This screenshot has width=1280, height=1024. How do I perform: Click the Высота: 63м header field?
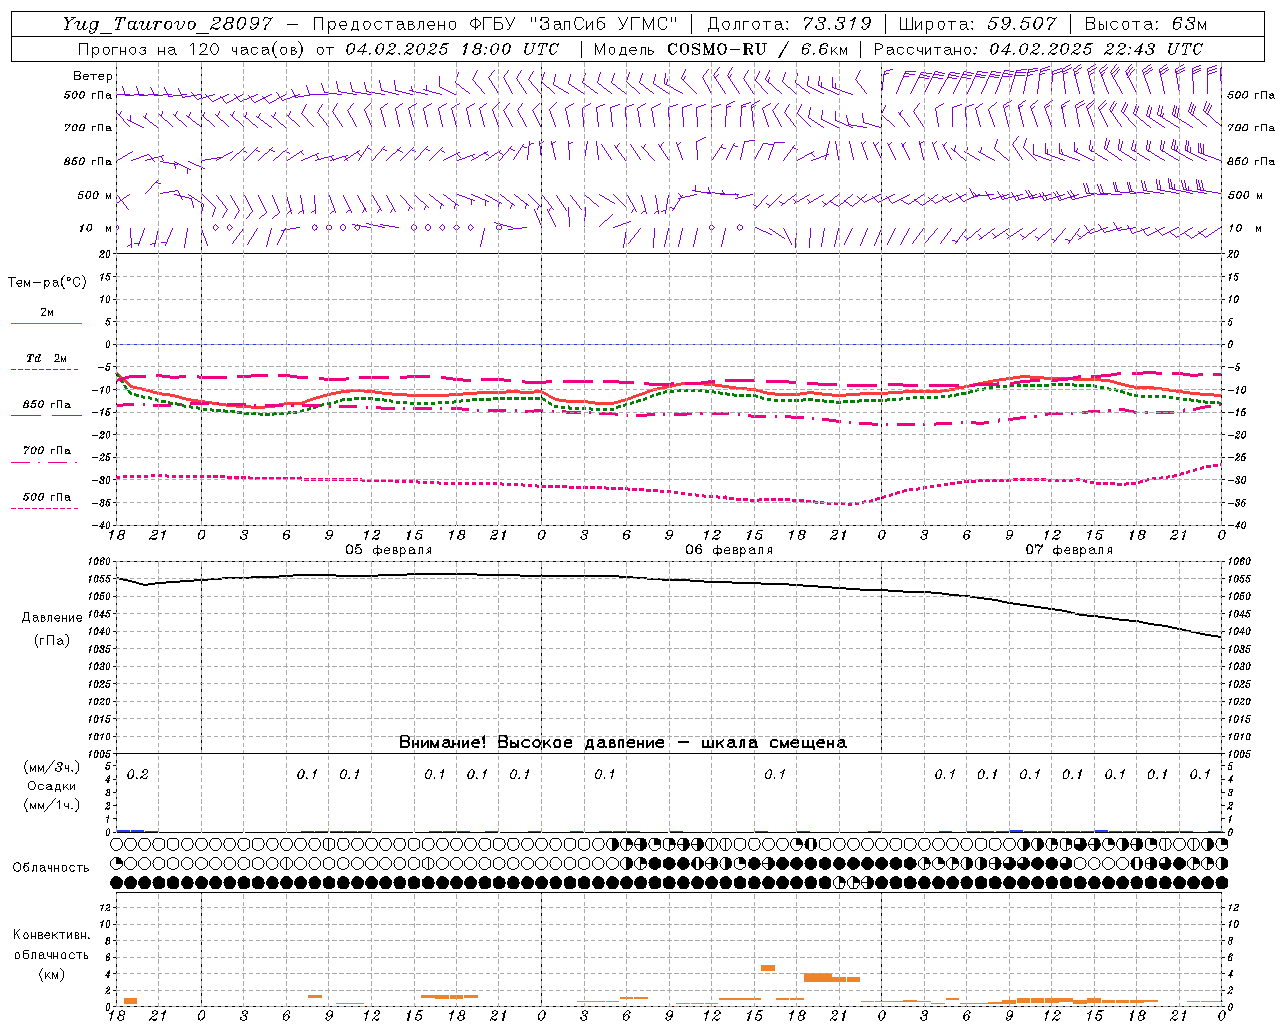tap(1145, 24)
